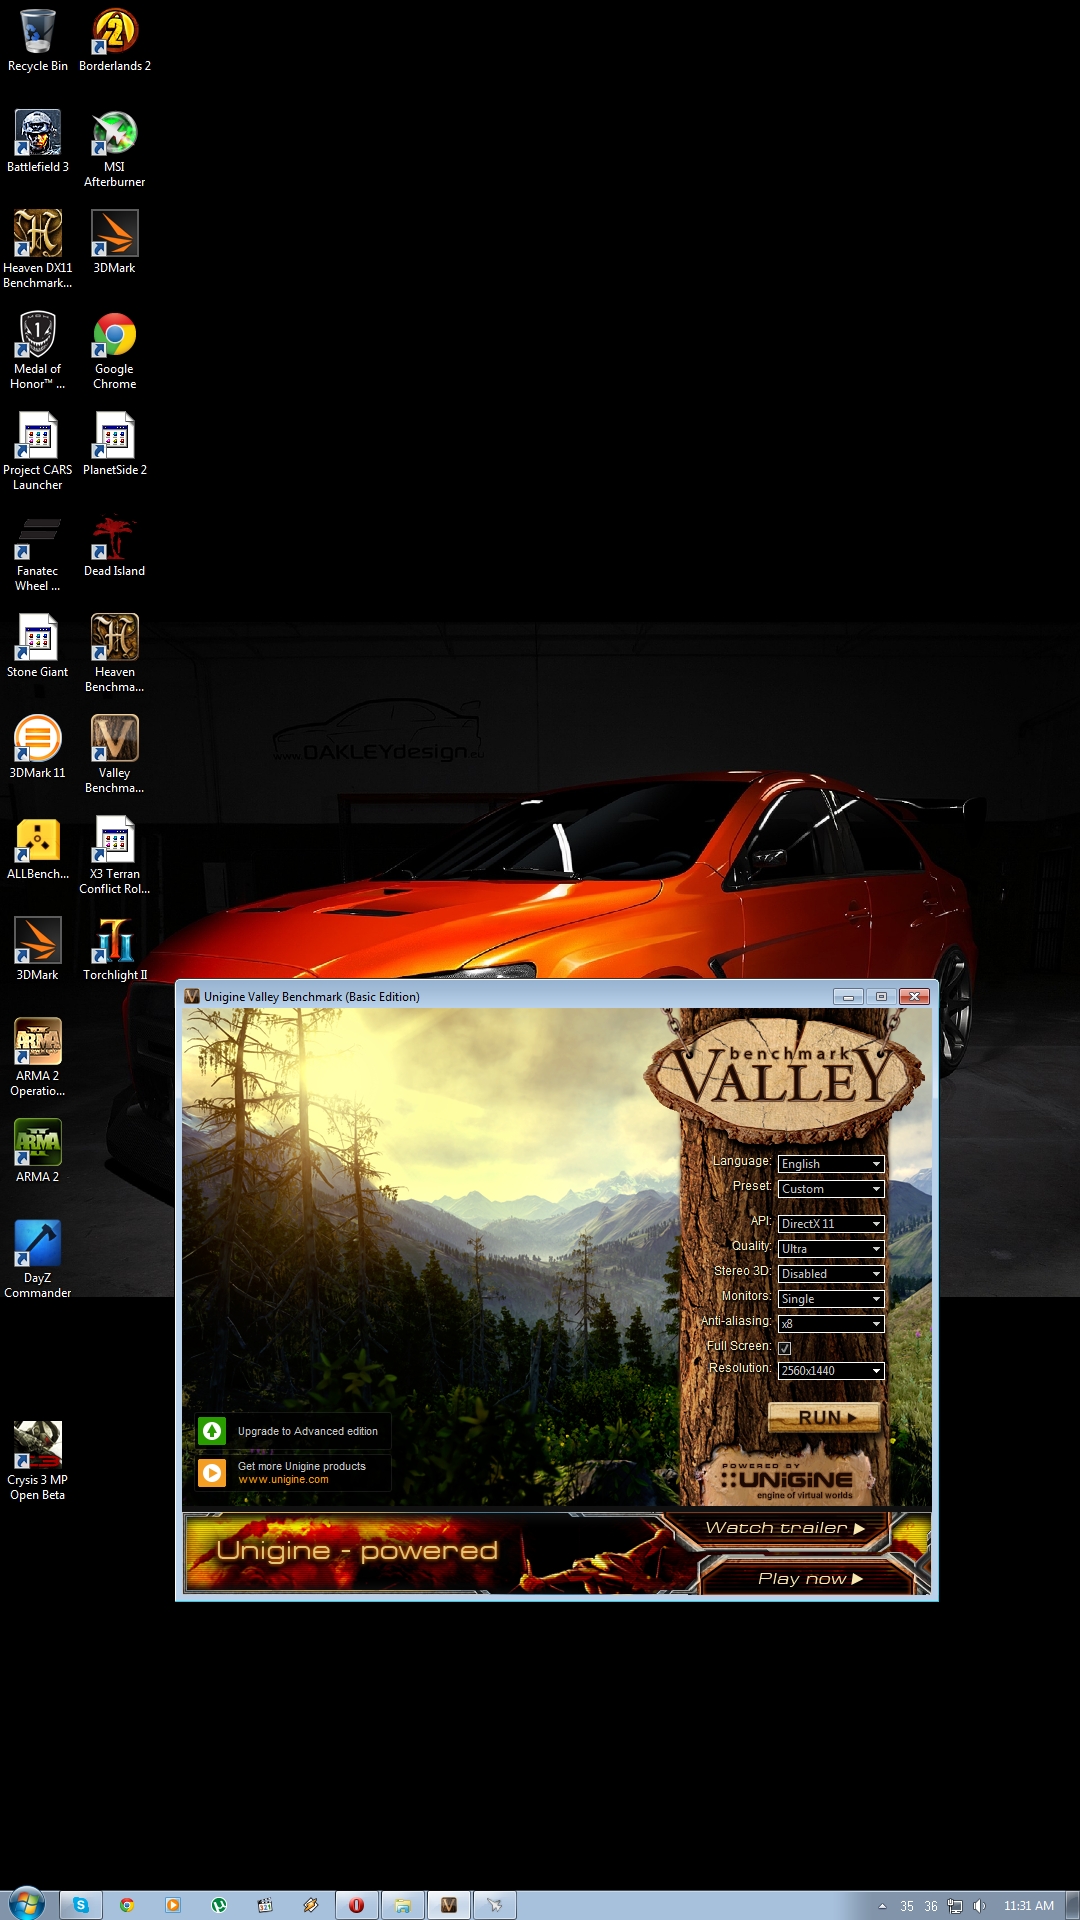This screenshot has width=1080, height=1920.
Task: Click Play now in the banner
Action: pyautogui.click(x=810, y=1578)
